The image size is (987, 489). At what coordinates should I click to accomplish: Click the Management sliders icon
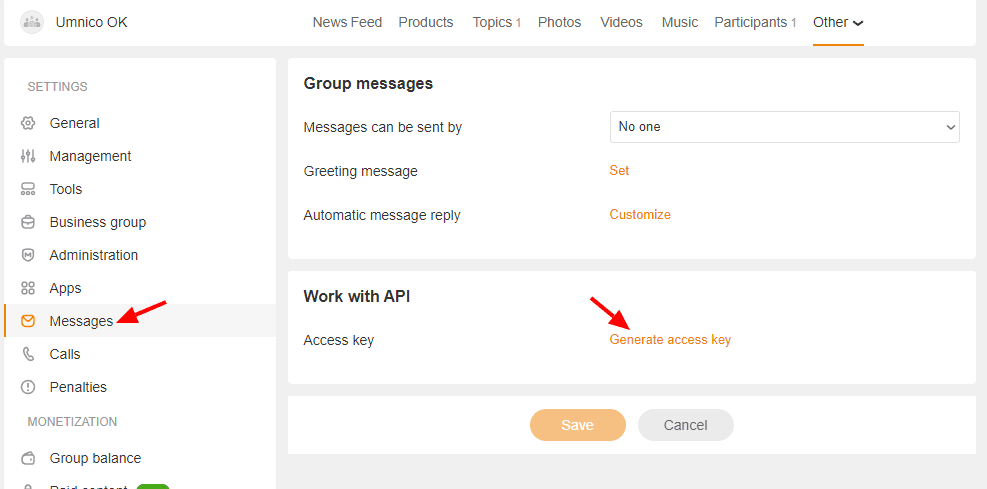[28, 156]
